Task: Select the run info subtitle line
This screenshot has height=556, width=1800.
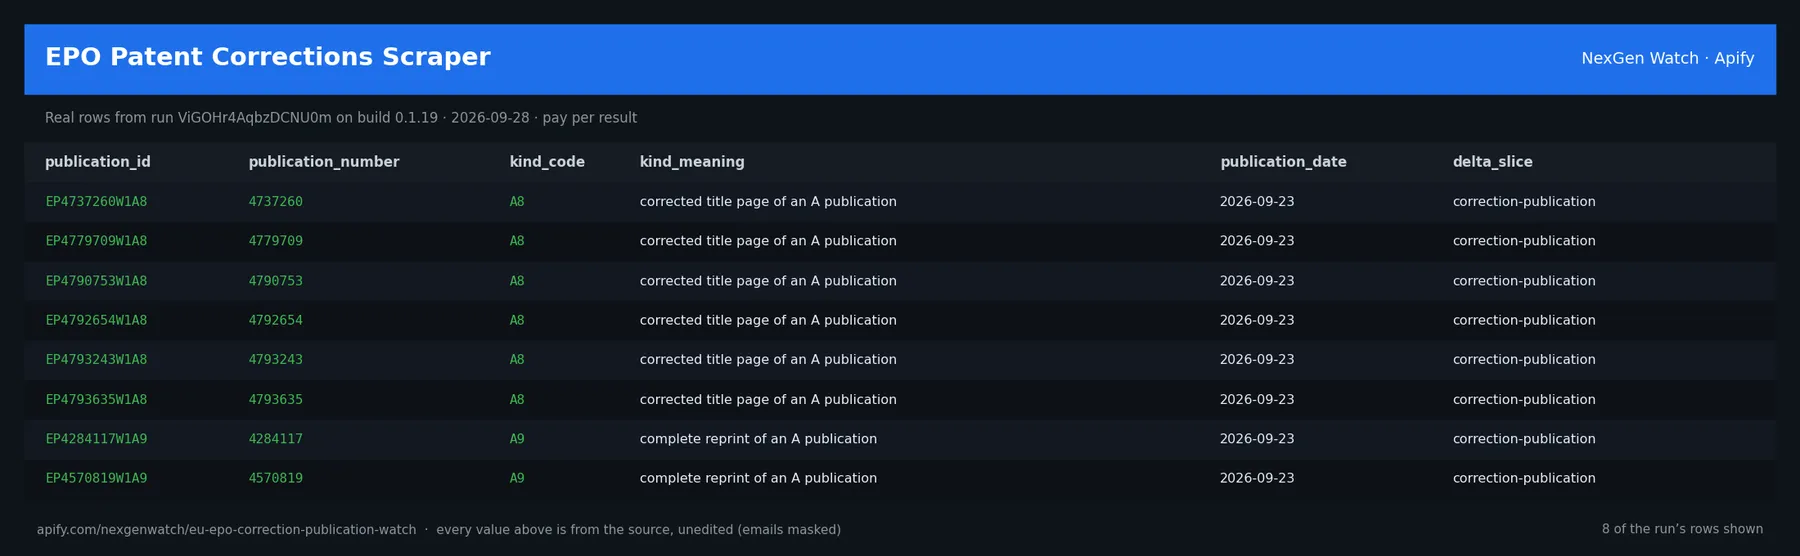Action: 341,118
